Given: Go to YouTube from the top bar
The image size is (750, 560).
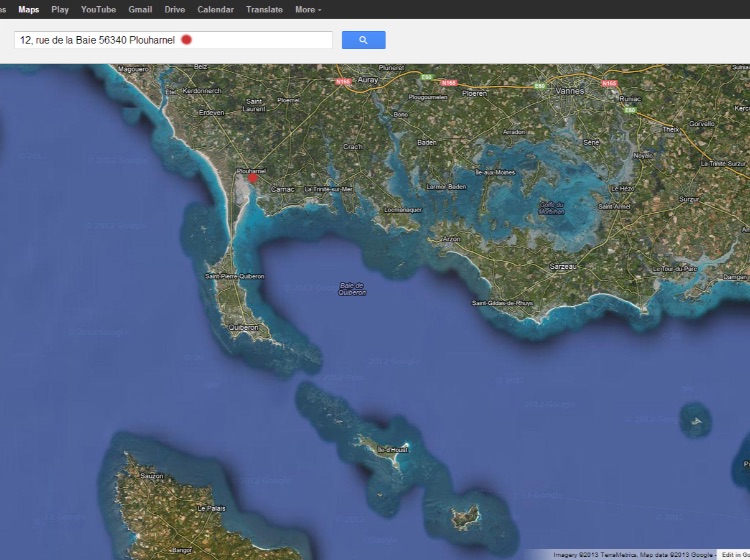Looking at the screenshot, I should [x=98, y=9].
